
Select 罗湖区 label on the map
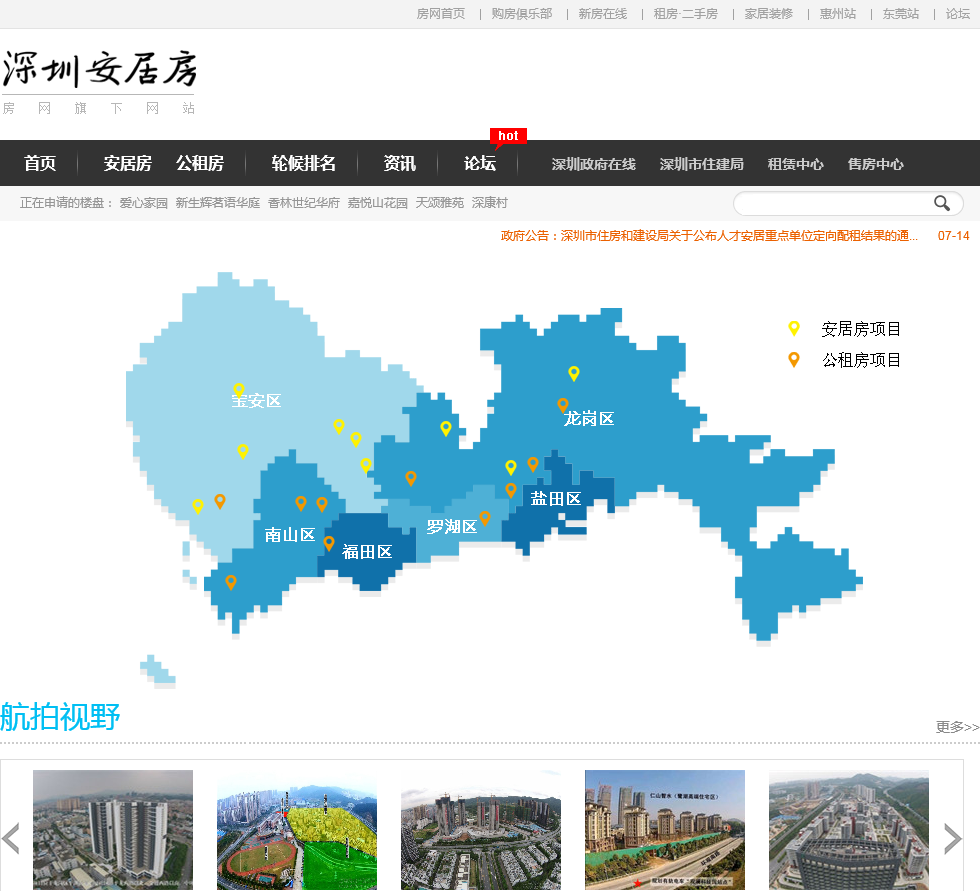click(452, 527)
